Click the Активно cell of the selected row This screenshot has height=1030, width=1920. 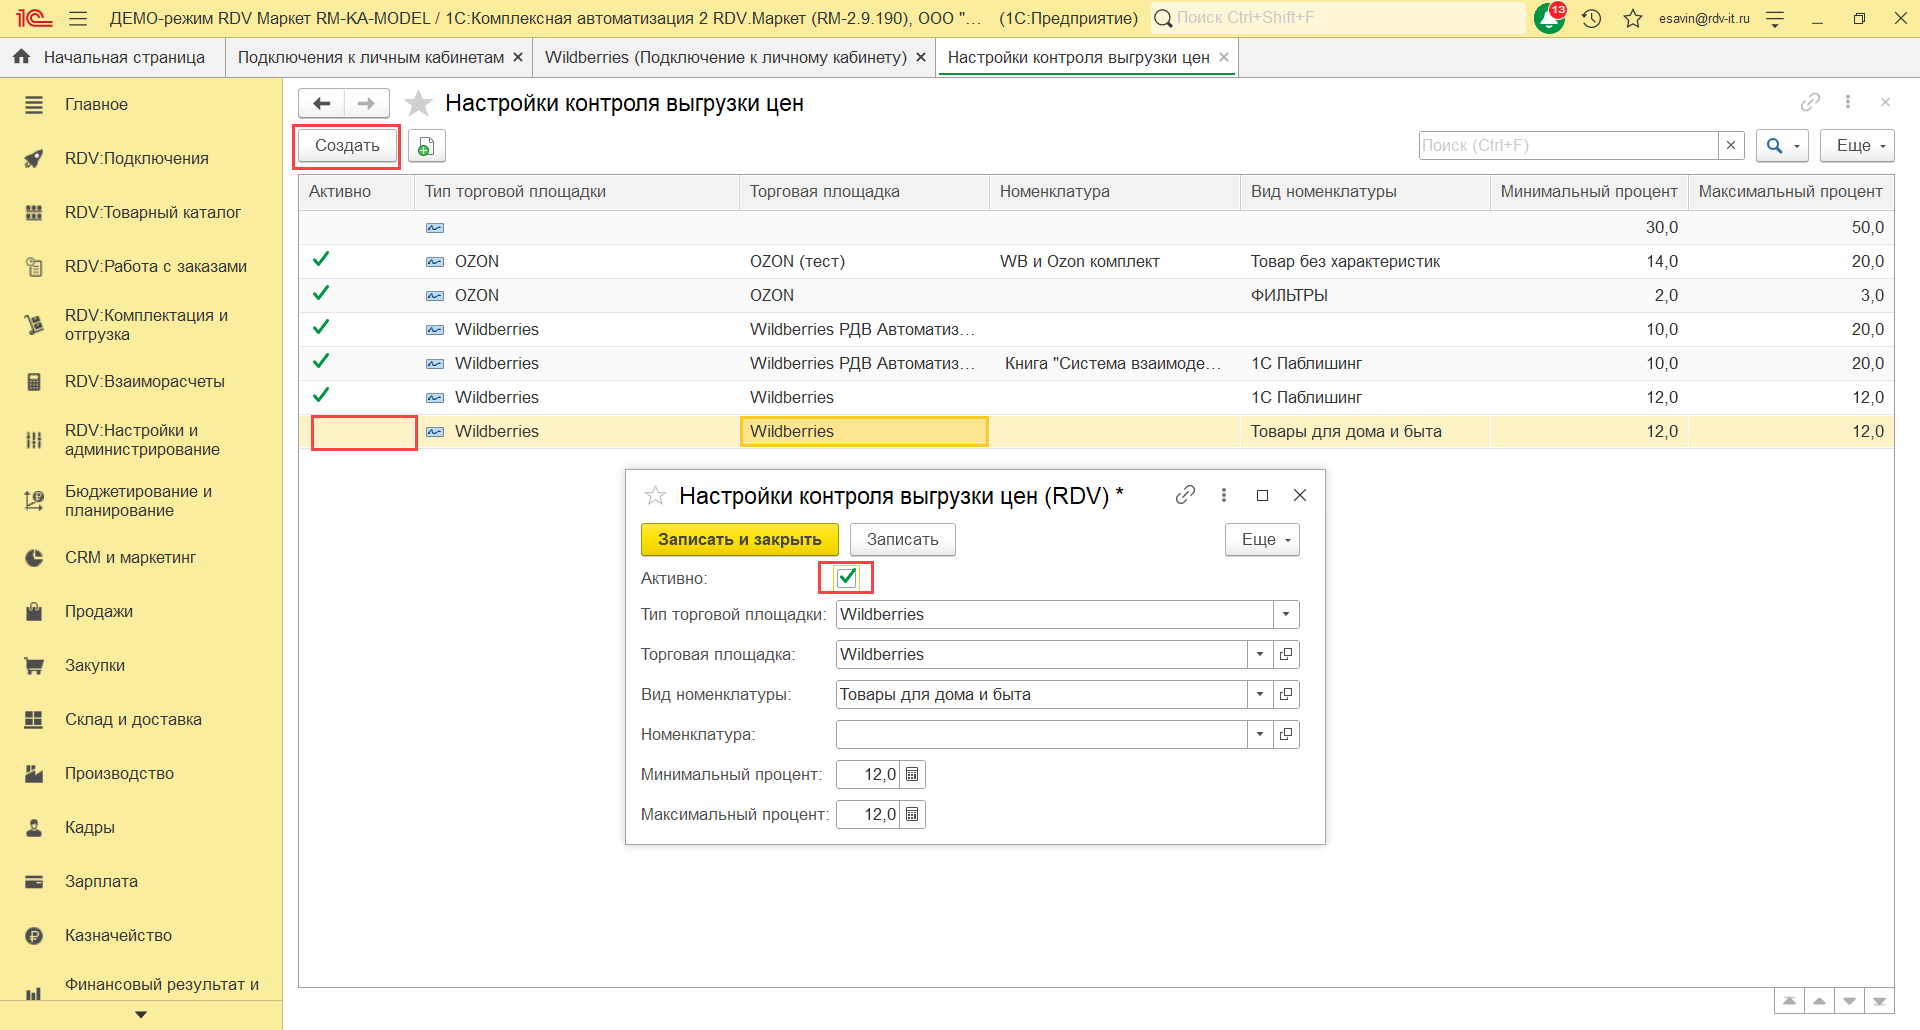point(364,432)
